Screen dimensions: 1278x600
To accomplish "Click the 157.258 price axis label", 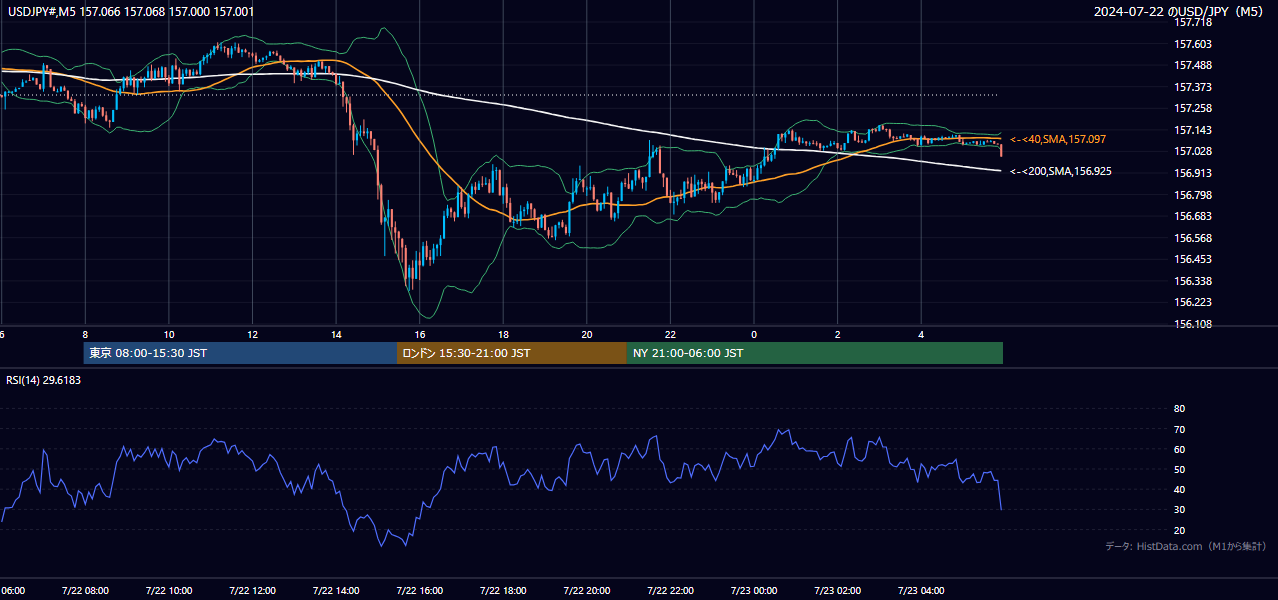I will point(1192,108).
